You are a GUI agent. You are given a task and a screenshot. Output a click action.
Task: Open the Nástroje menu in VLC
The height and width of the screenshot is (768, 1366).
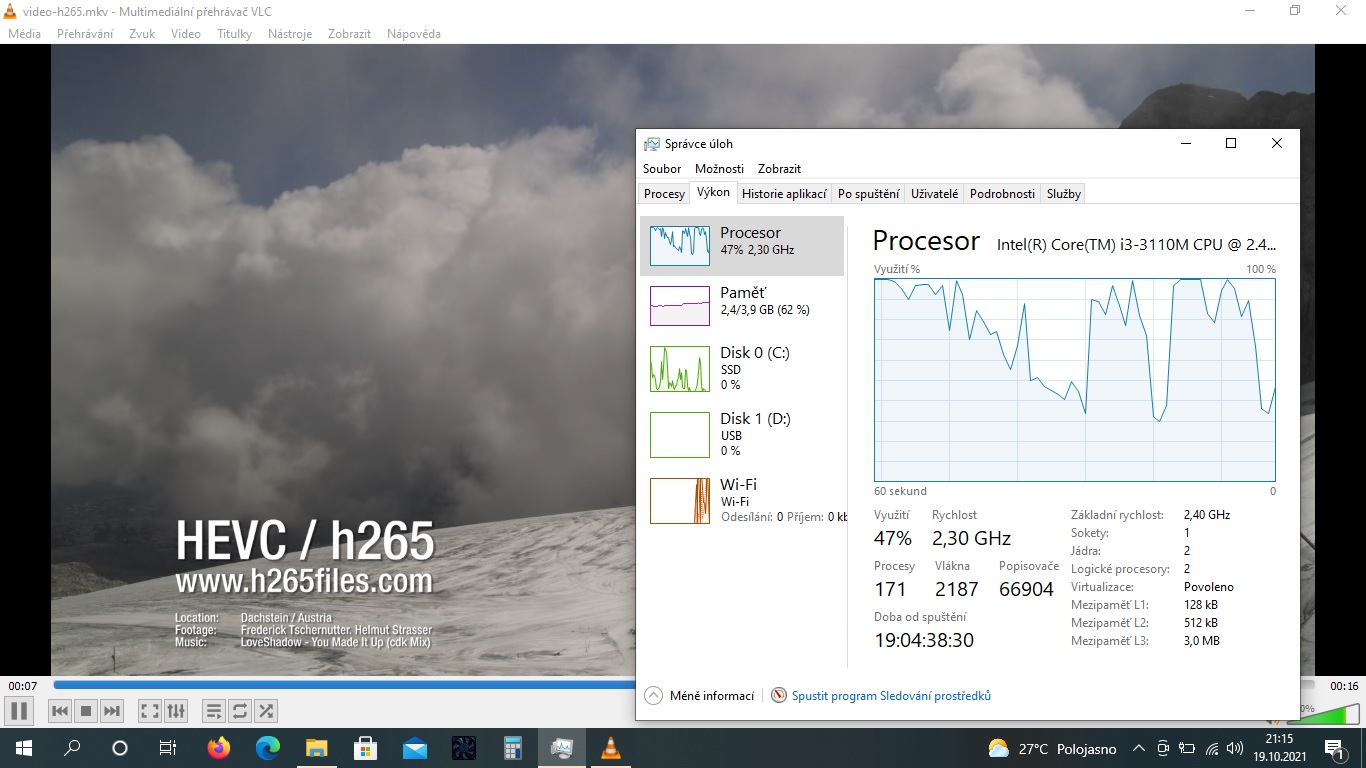(290, 34)
